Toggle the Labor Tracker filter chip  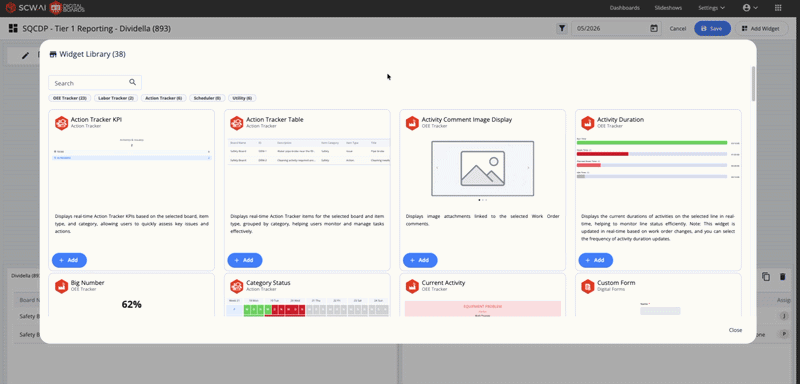click(x=115, y=98)
